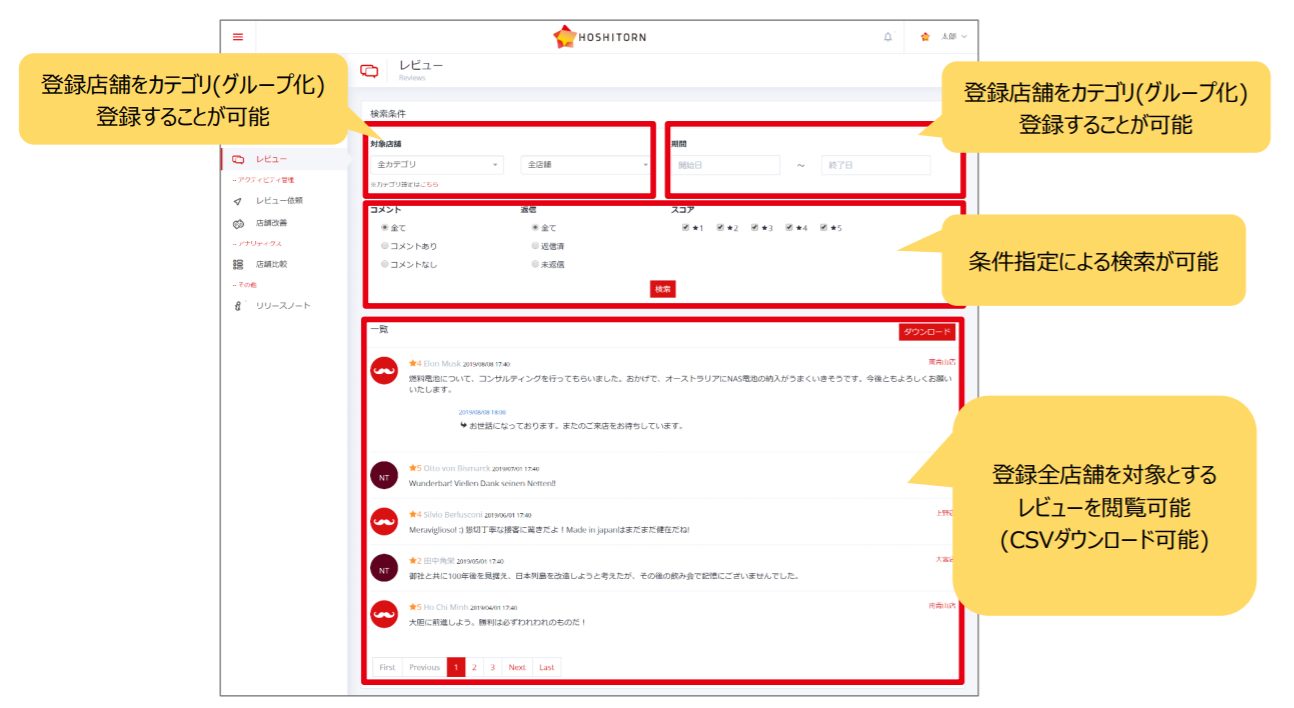Open the 全カテゴリ category dropdown
Image resolution: width=1294 pixels, height=708 pixels.
(436, 165)
